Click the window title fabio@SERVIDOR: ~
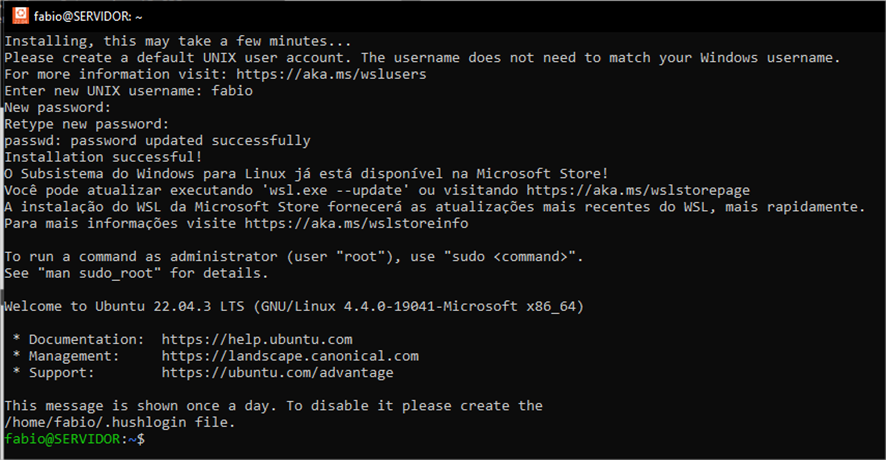The image size is (886, 460). (x=88, y=17)
